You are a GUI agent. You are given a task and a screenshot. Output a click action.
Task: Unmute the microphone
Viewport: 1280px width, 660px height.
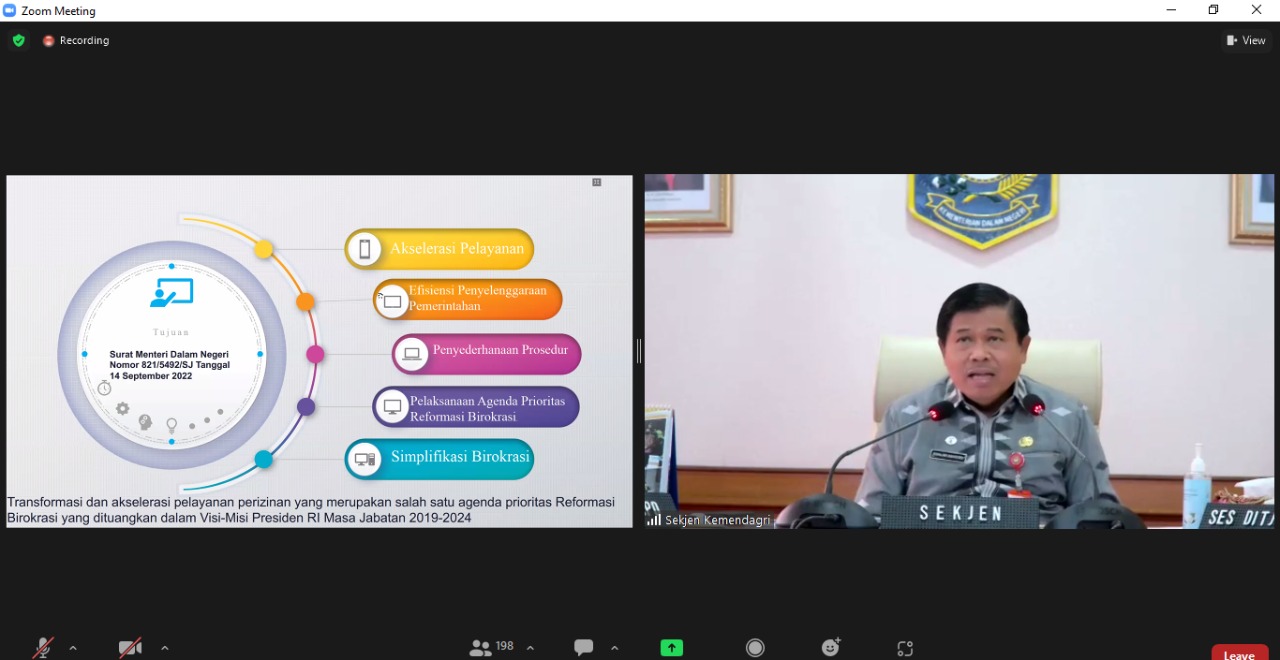pyautogui.click(x=43, y=647)
